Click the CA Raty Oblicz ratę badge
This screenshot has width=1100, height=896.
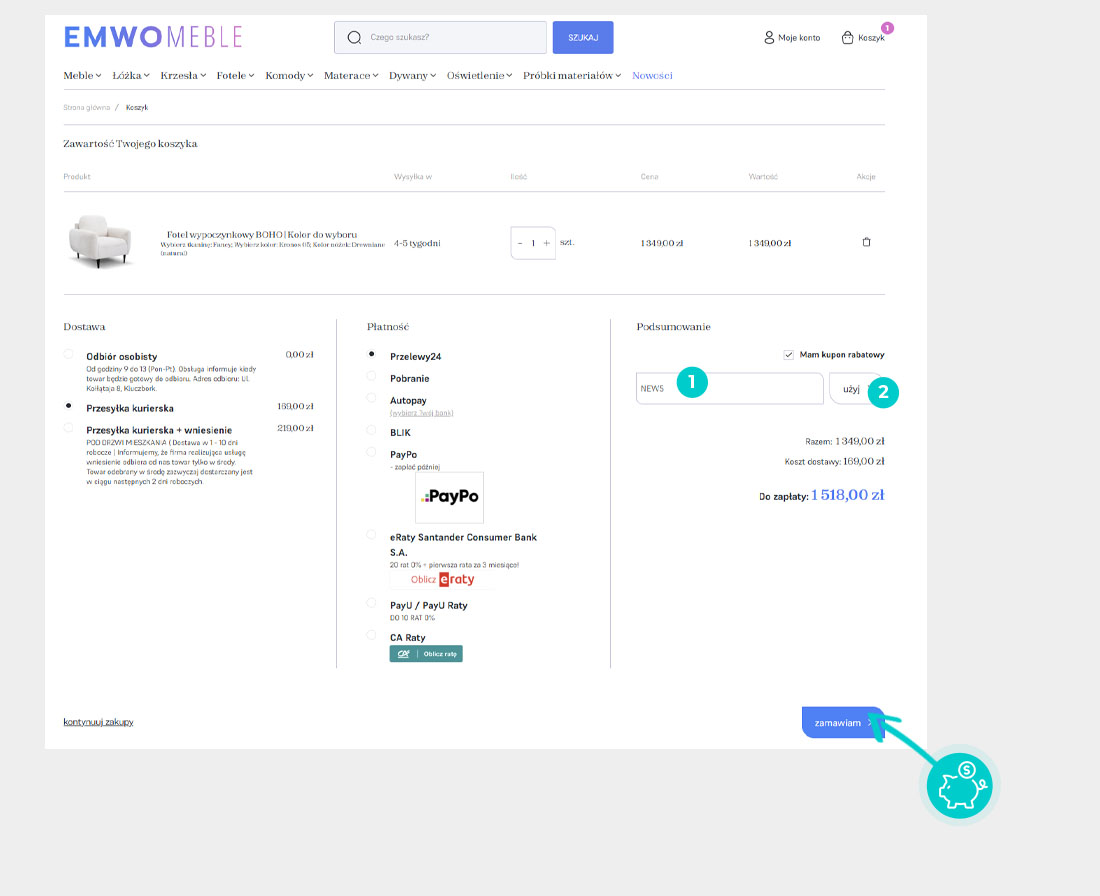tap(426, 654)
